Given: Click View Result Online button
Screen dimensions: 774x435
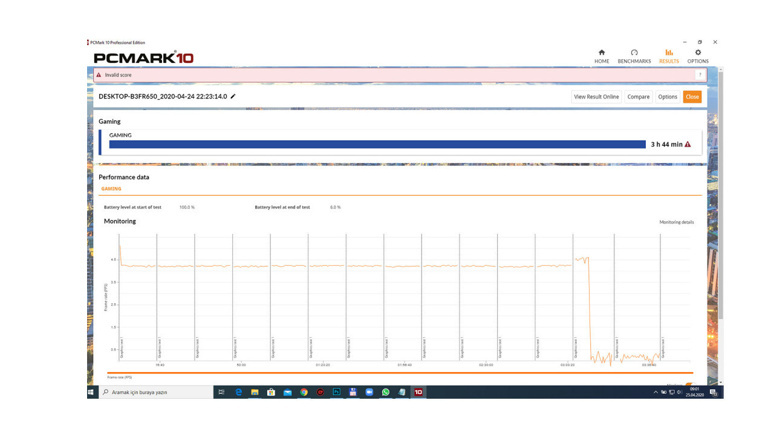Looking at the screenshot, I should 596,97.
